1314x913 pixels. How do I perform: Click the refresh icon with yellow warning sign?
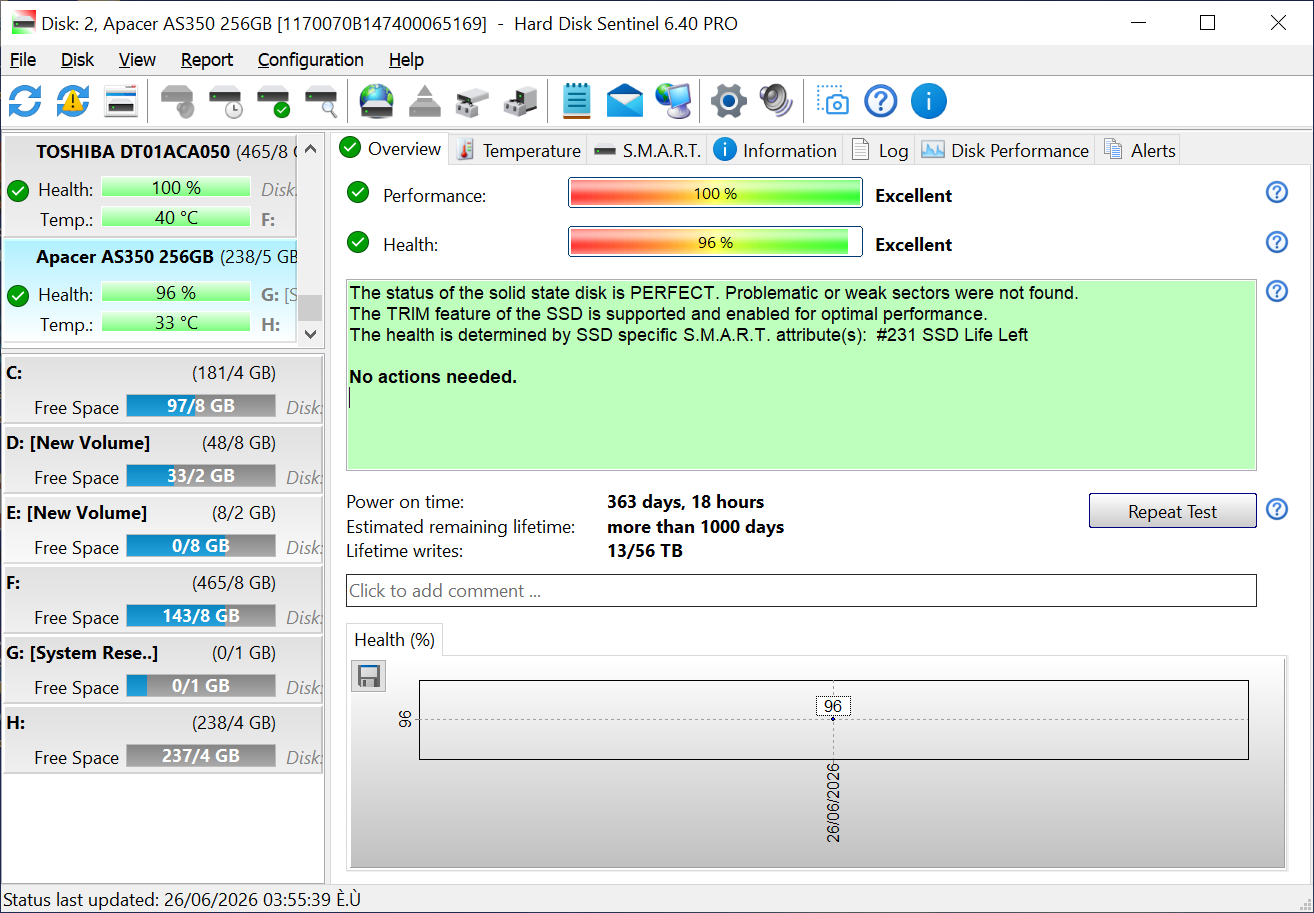pyautogui.click(x=73, y=101)
